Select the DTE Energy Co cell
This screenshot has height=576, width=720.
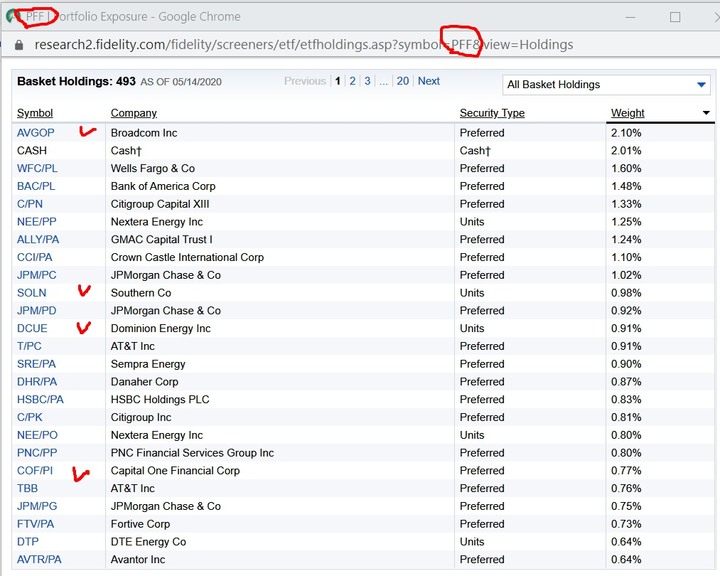[148, 542]
